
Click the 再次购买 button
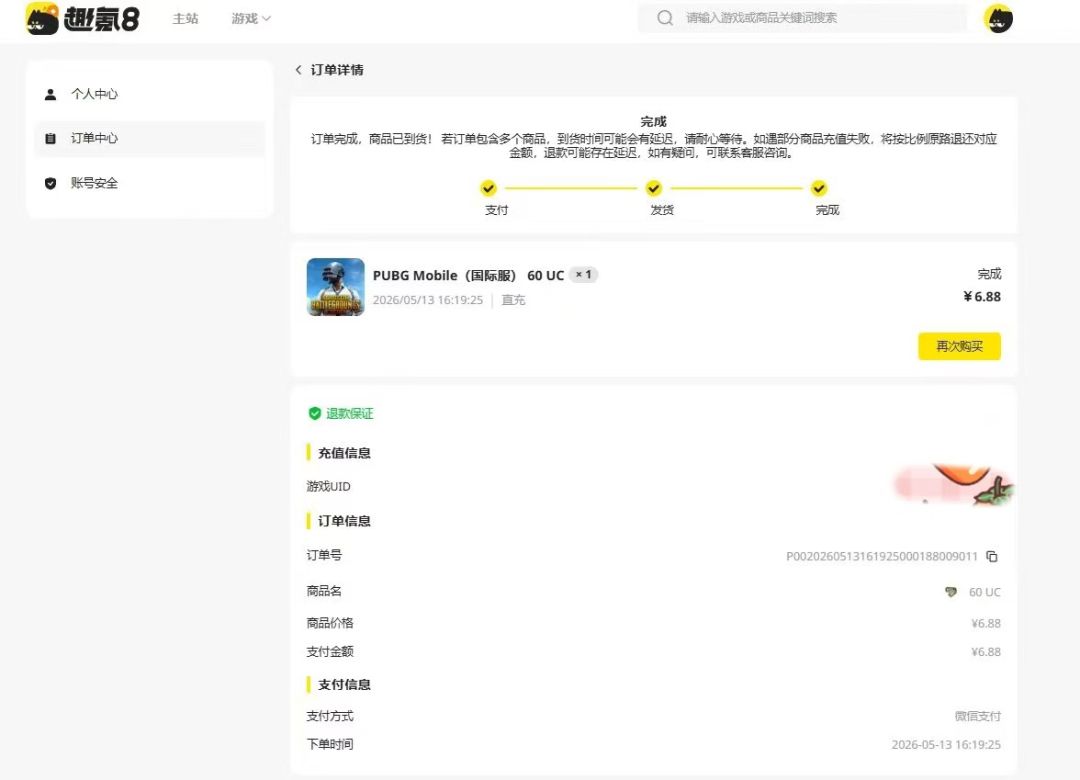(x=959, y=346)
